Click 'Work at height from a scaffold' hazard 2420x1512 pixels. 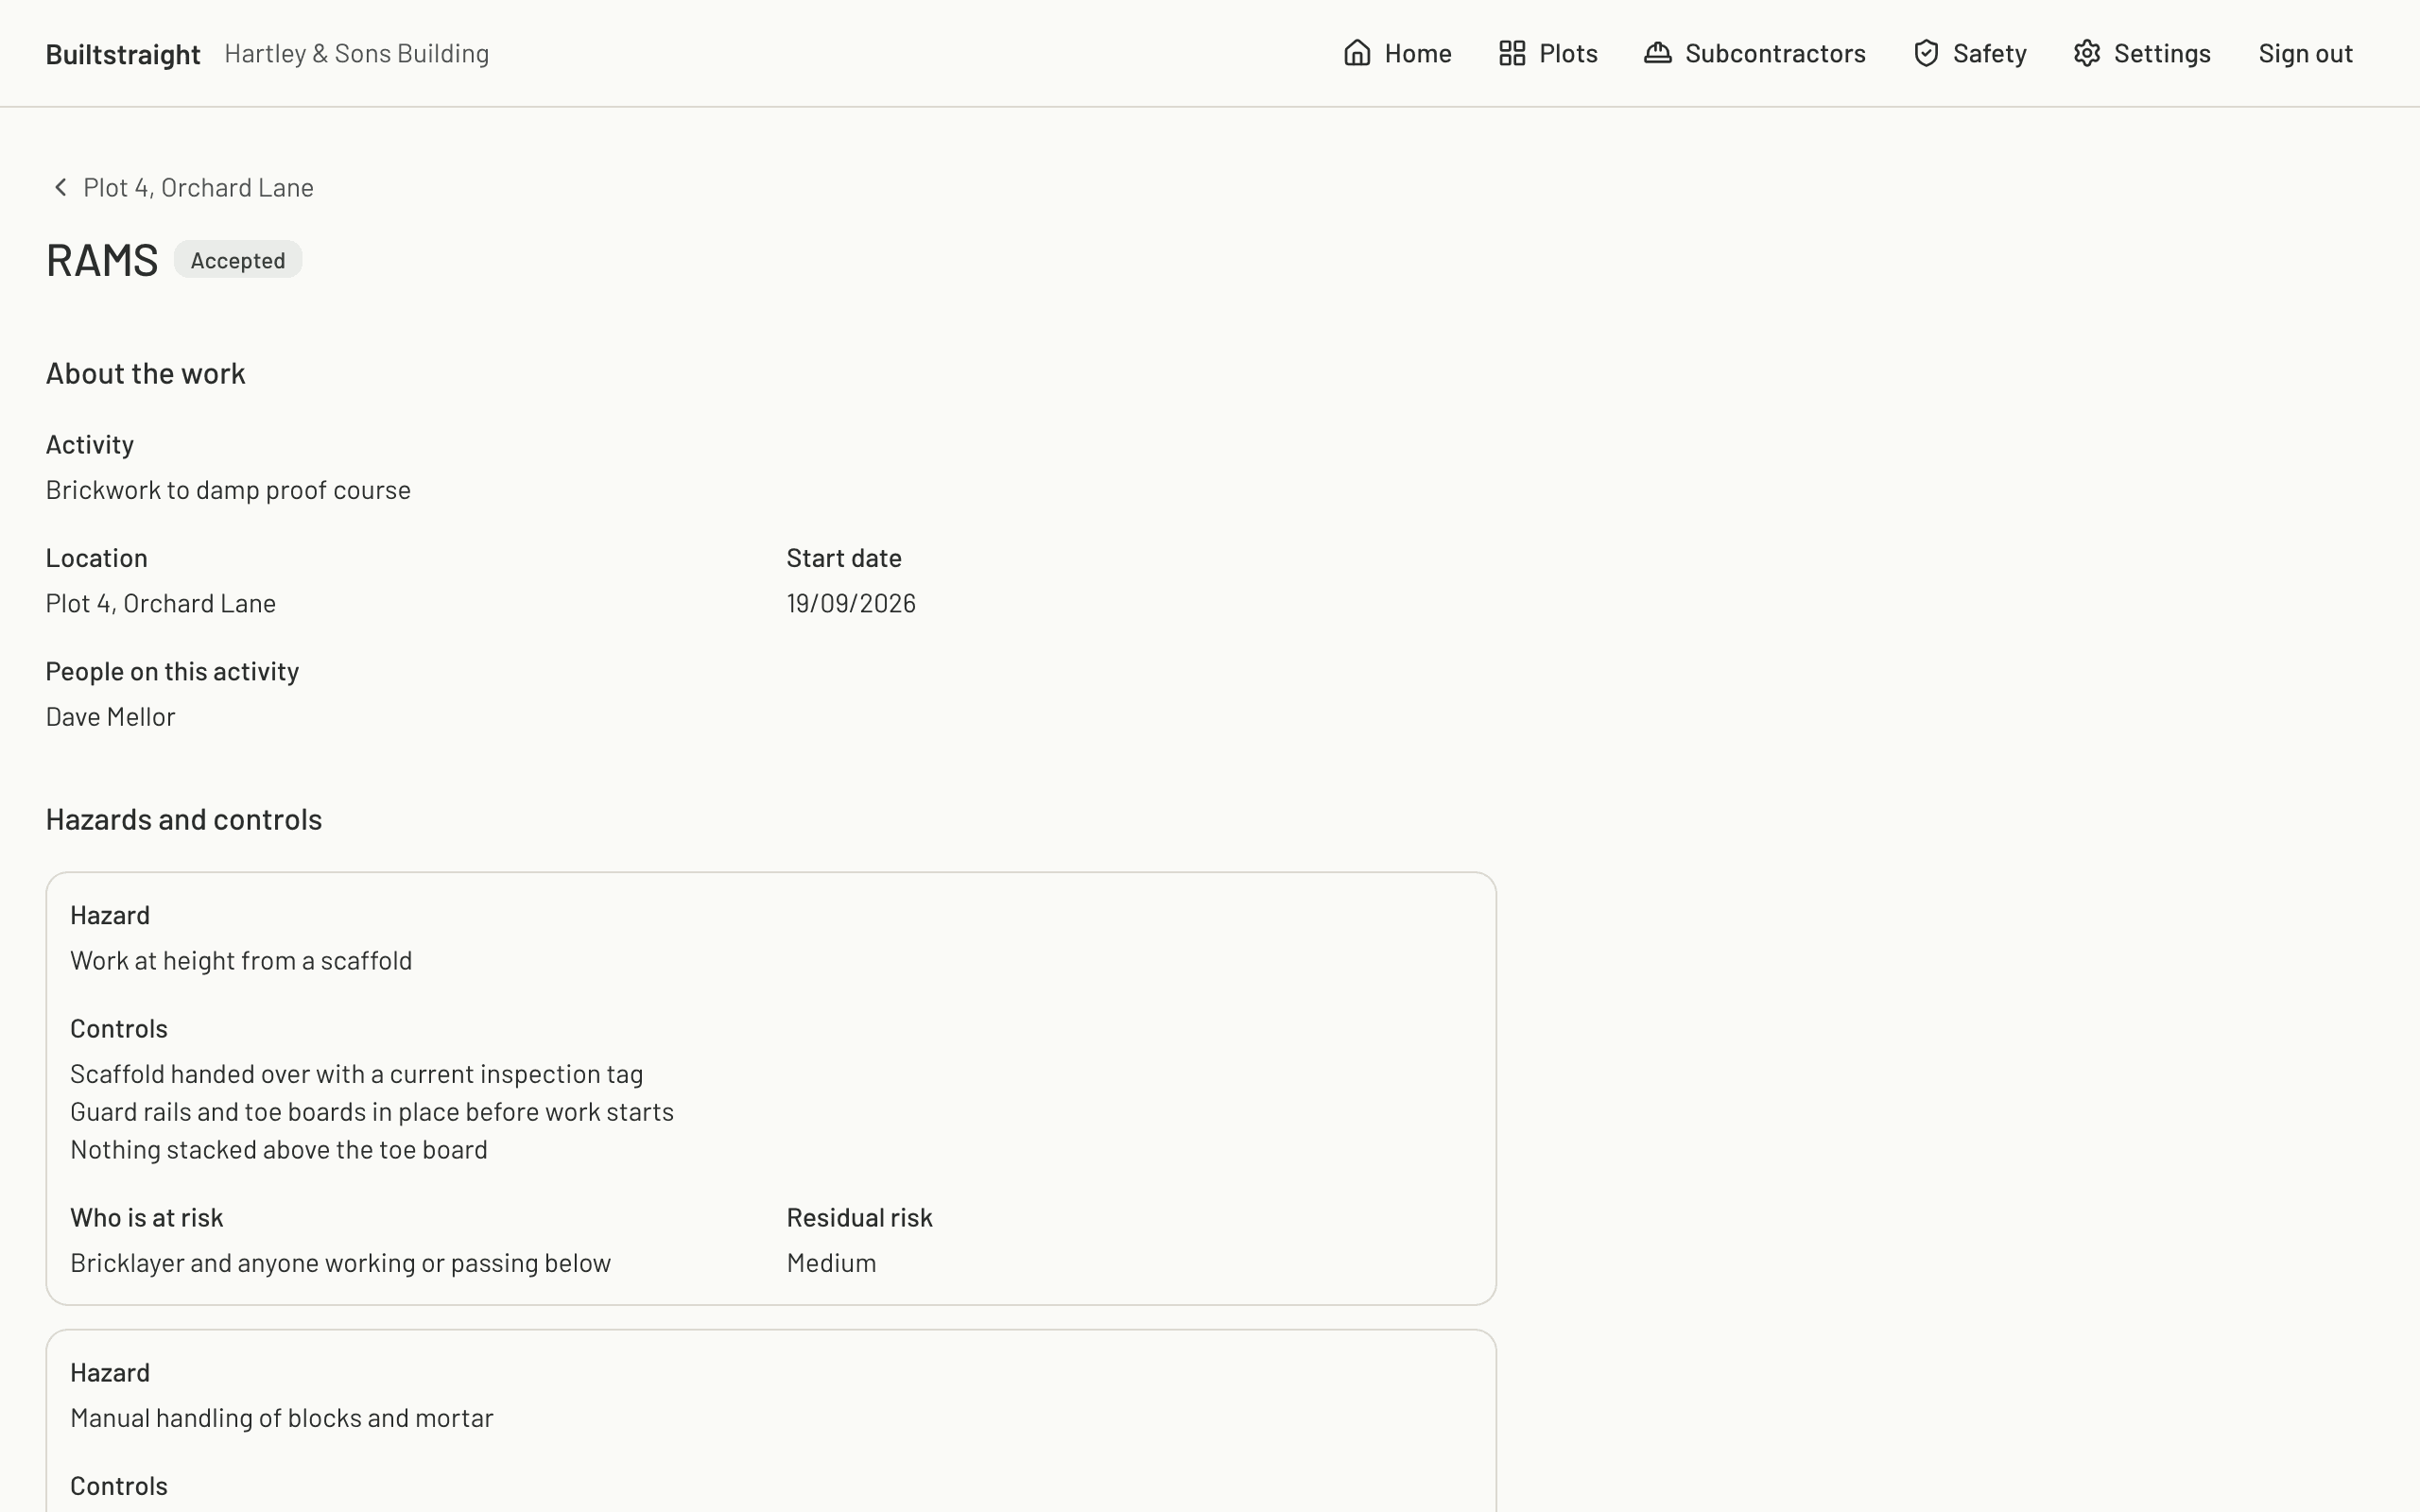241,961
